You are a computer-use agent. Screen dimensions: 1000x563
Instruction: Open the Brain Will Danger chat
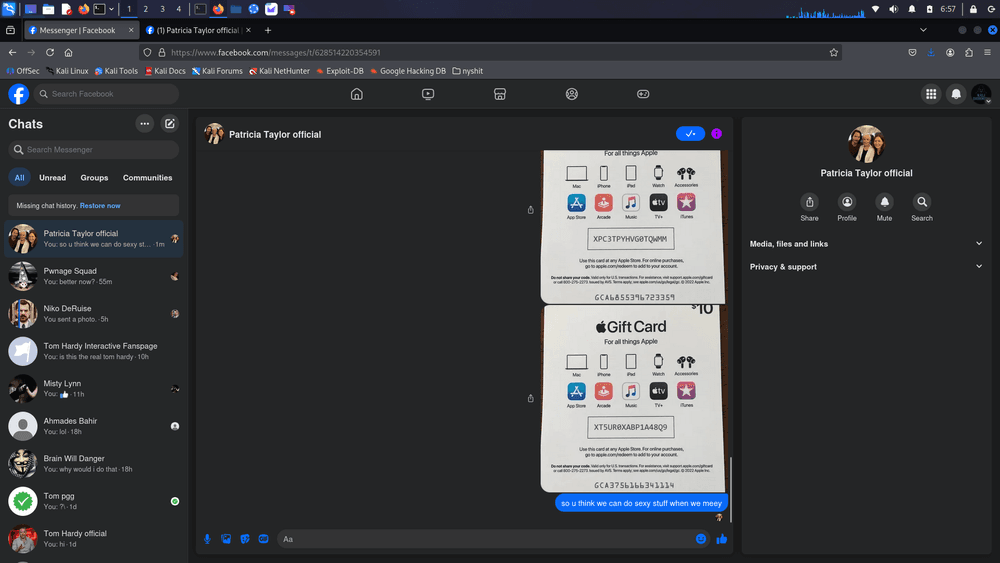point(94,464)
